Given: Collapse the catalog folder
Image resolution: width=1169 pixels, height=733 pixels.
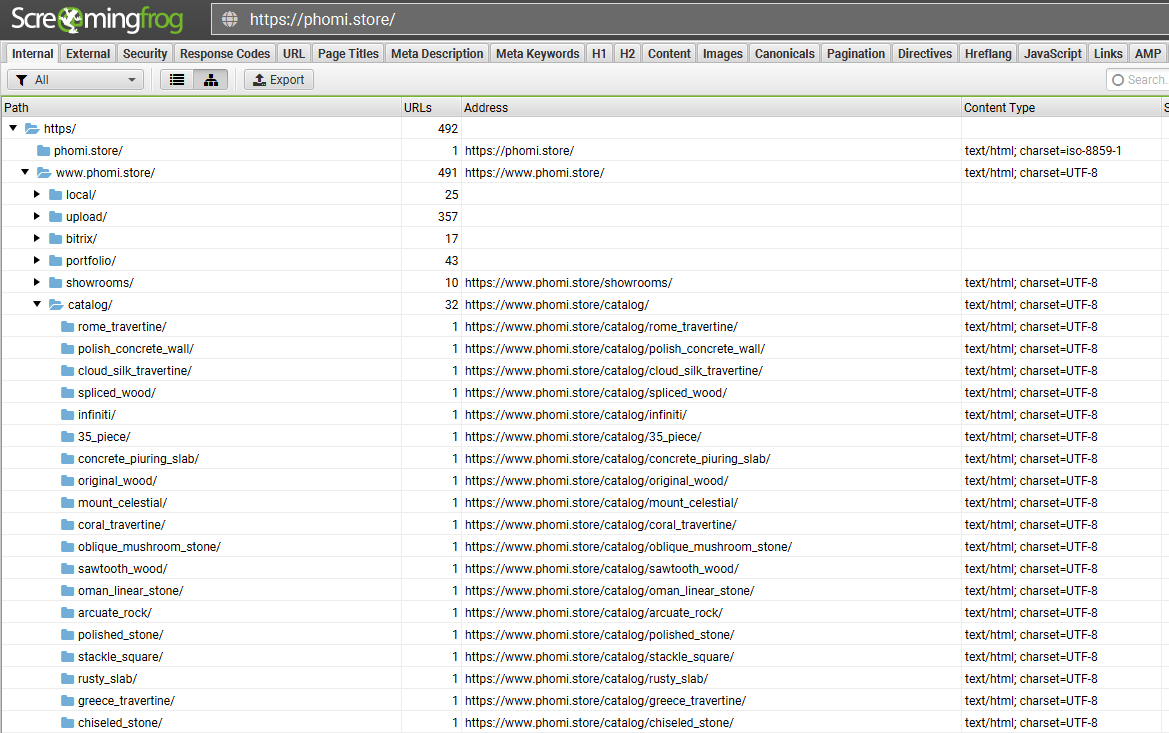Looking at the screenshot, I should [x=37, y=304].
